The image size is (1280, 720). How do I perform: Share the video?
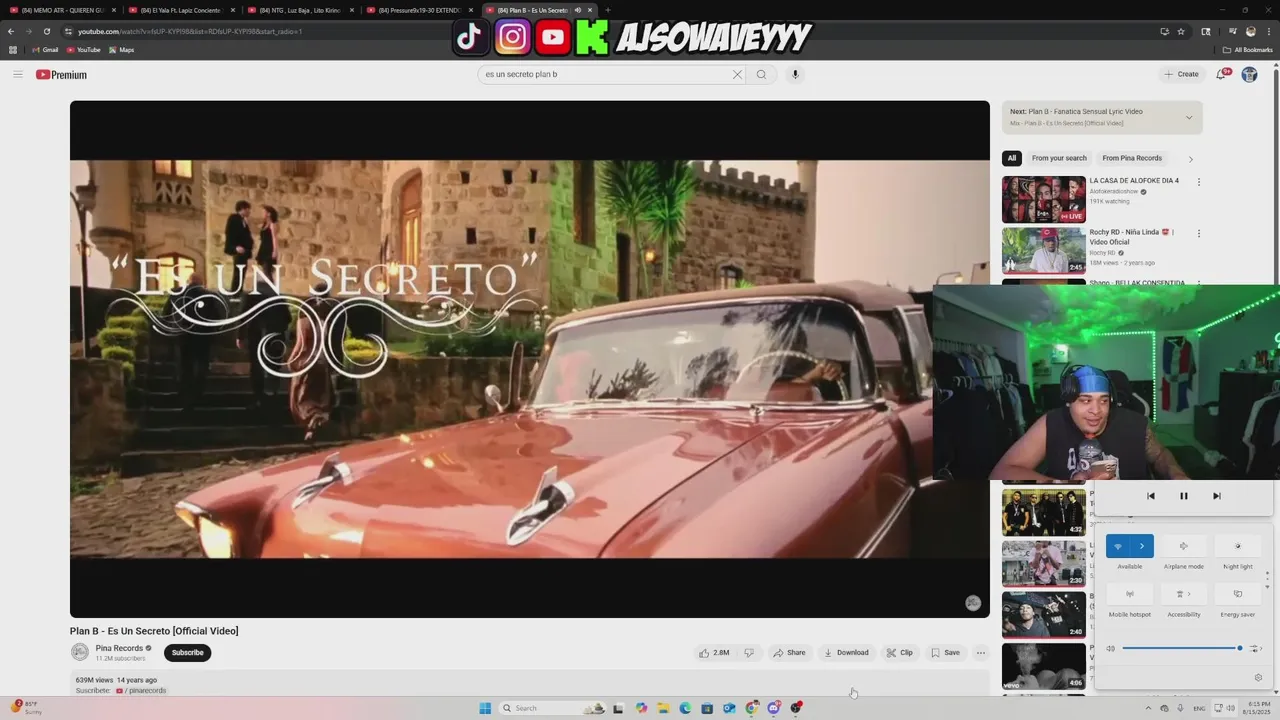(789, 653)
